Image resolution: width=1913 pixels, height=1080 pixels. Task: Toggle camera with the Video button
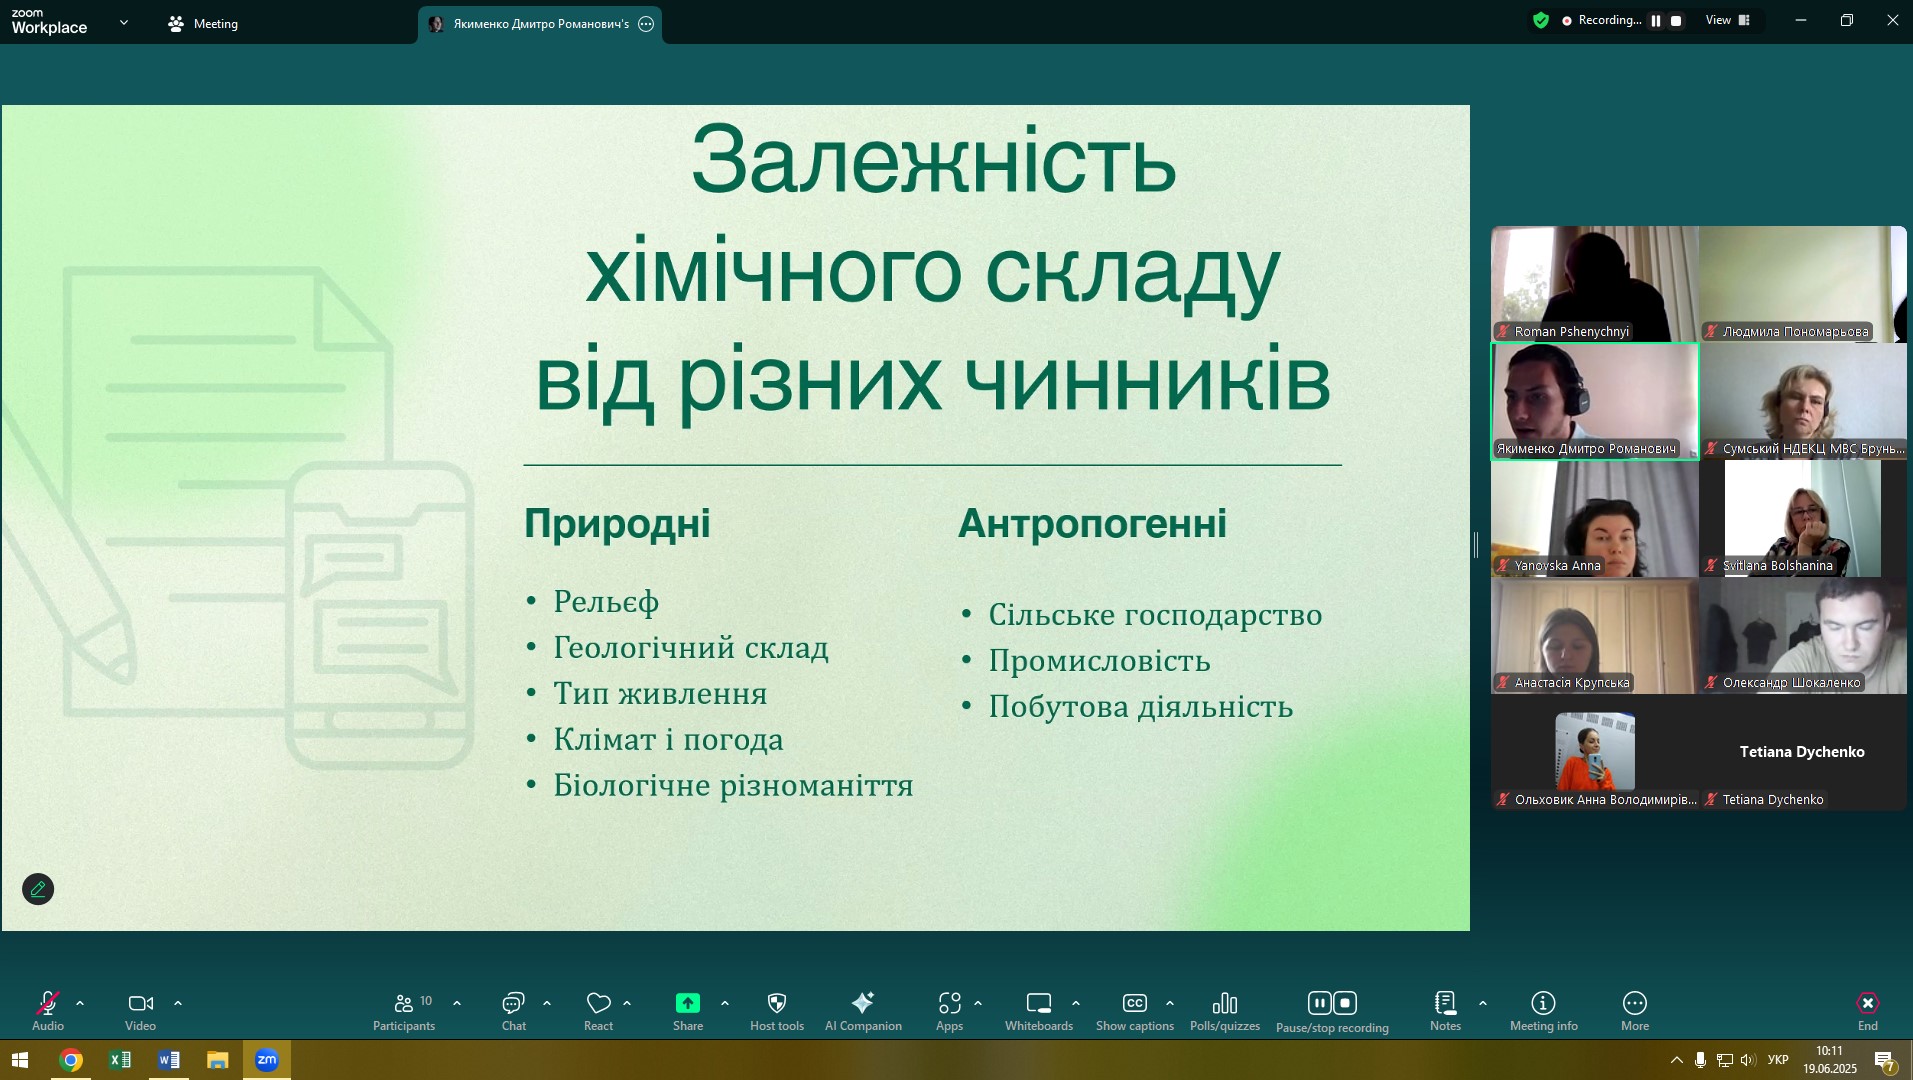[x=140, y=1010]
